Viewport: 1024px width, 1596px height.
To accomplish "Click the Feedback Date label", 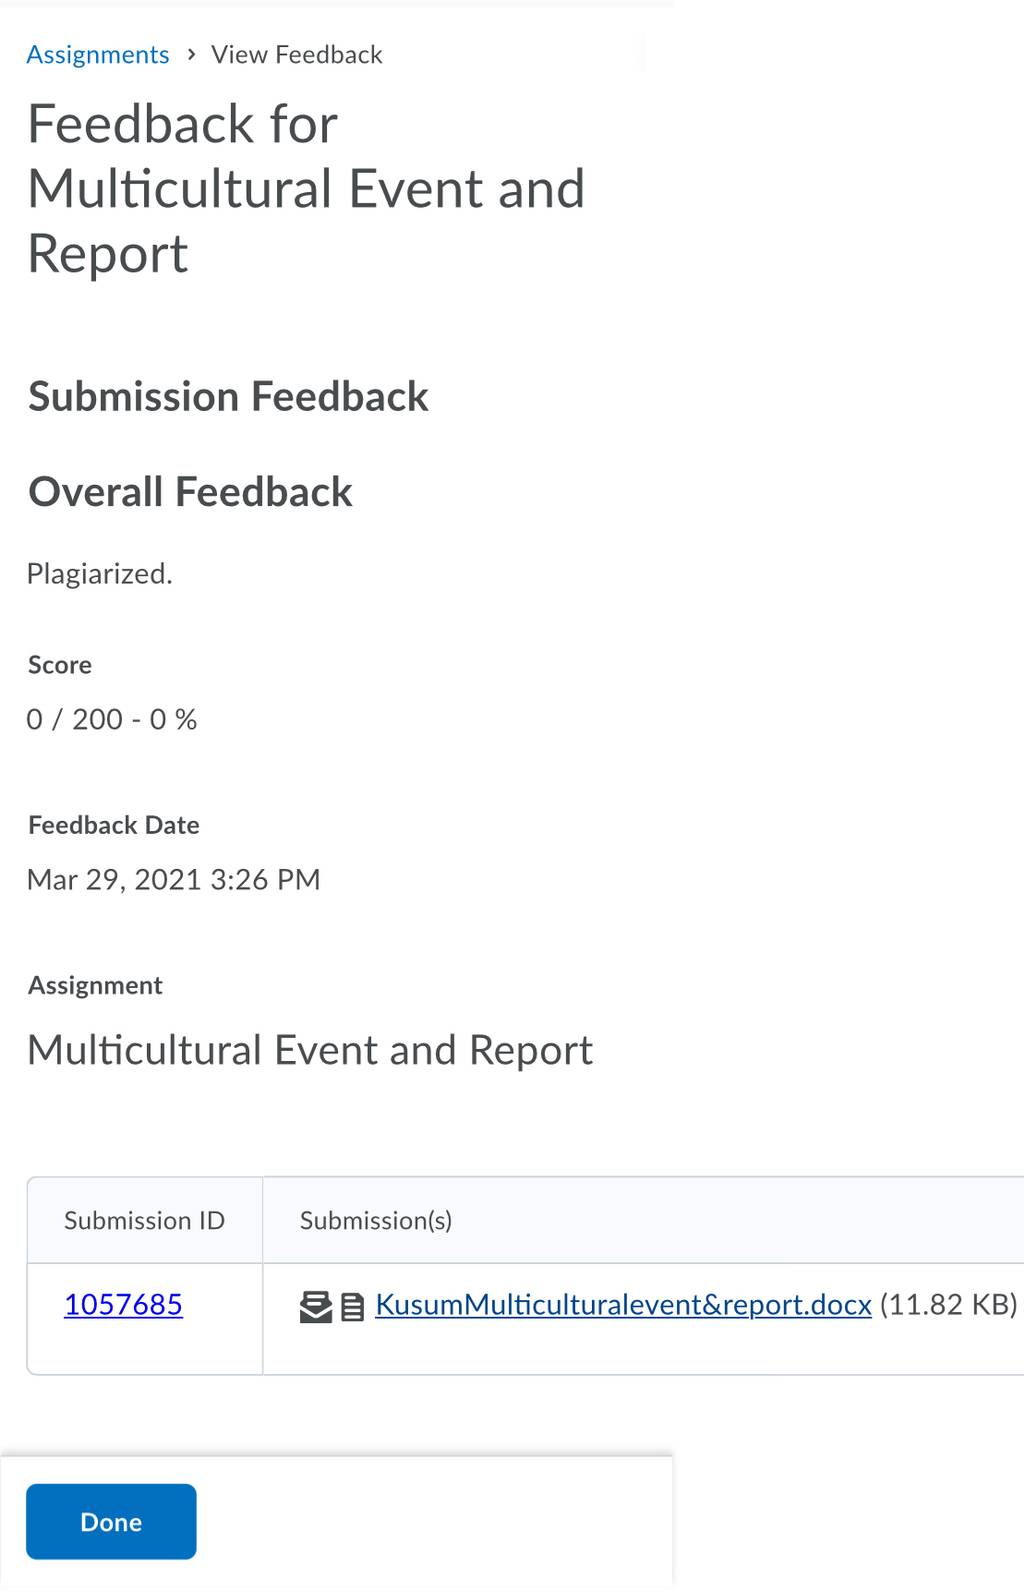I will (114, 825).
